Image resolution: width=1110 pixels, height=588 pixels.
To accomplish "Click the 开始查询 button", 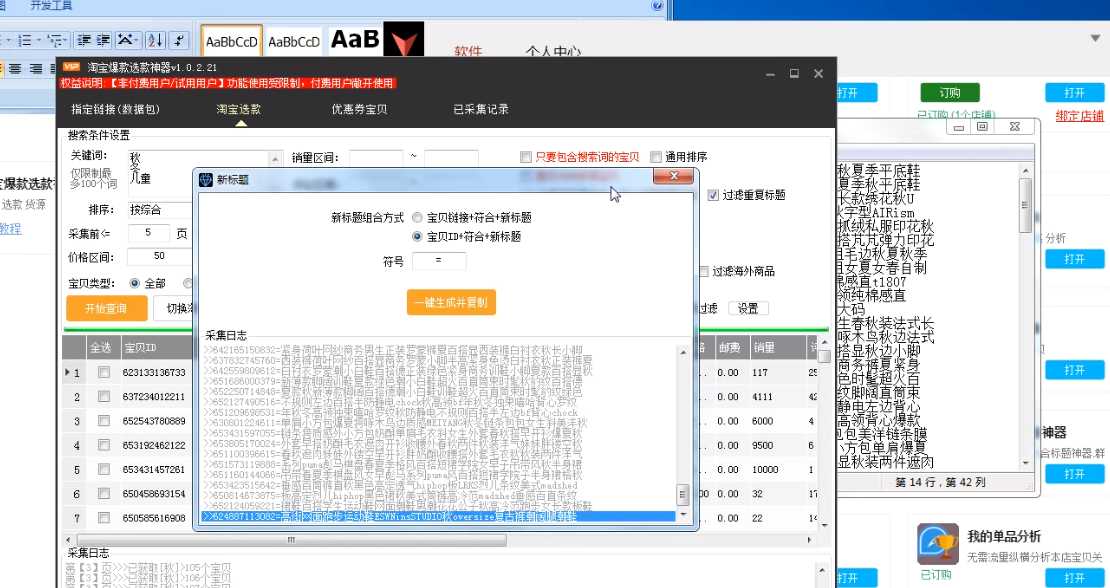I will [106, 308].
